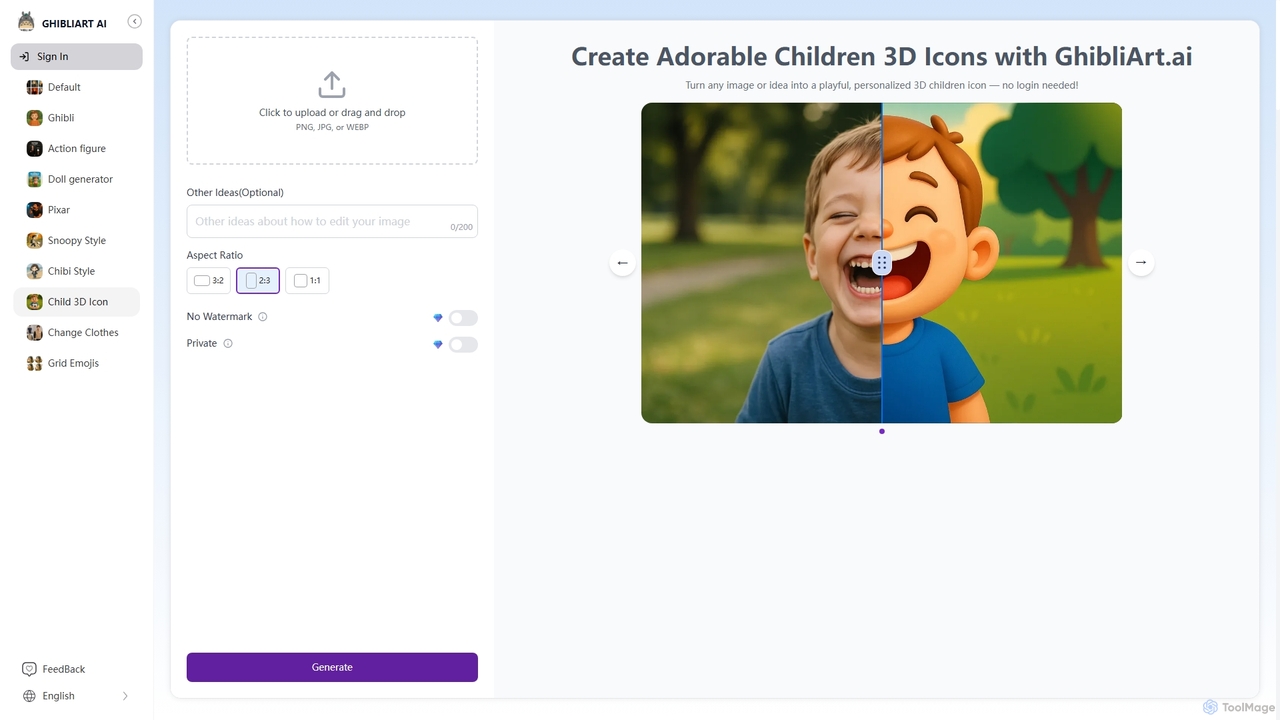Click the Sign In arrow icon
Screen dimensions: 1280x720
(x=25, y=57)
